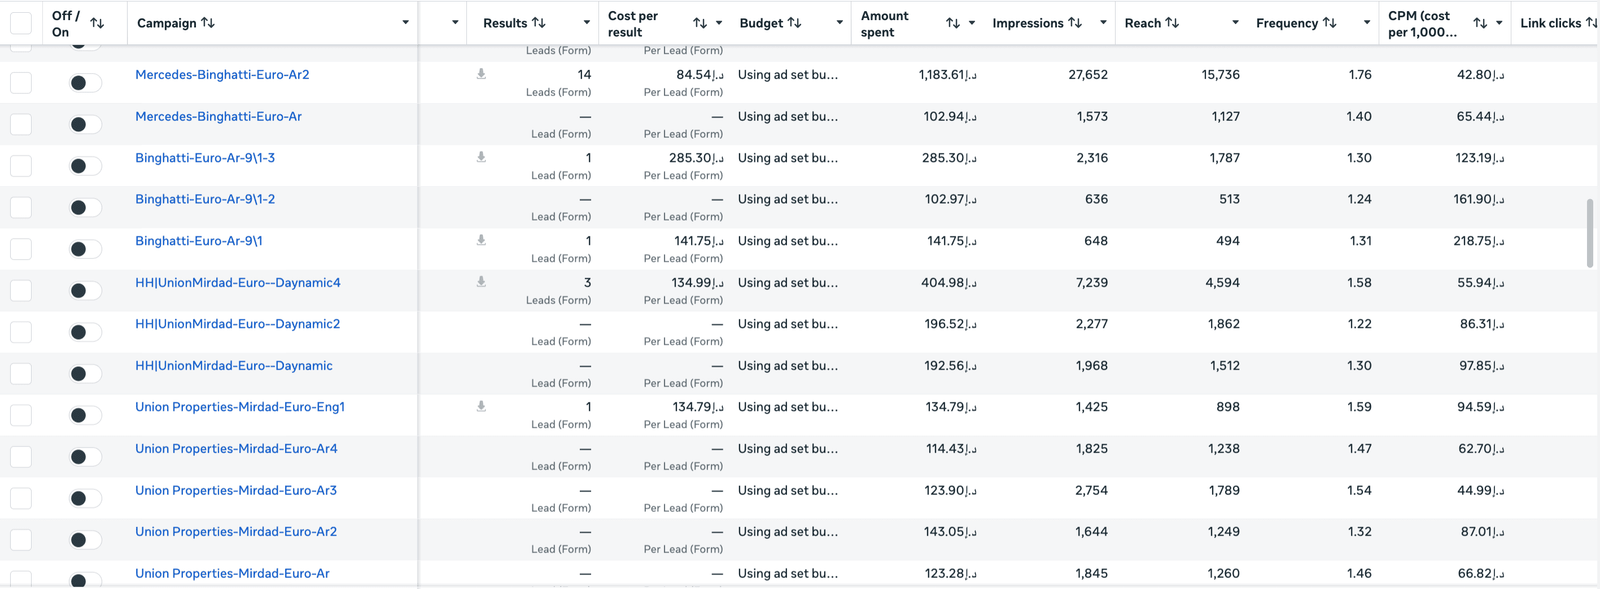The image size is (1600, 589).
Task: Click the 1,183.61 amount spent value
Action: [x=947, y=74]
